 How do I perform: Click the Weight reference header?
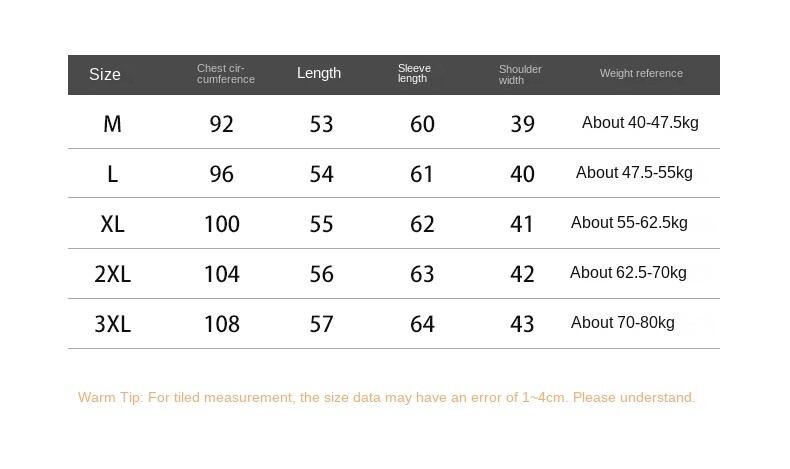[x=641, y=73]
